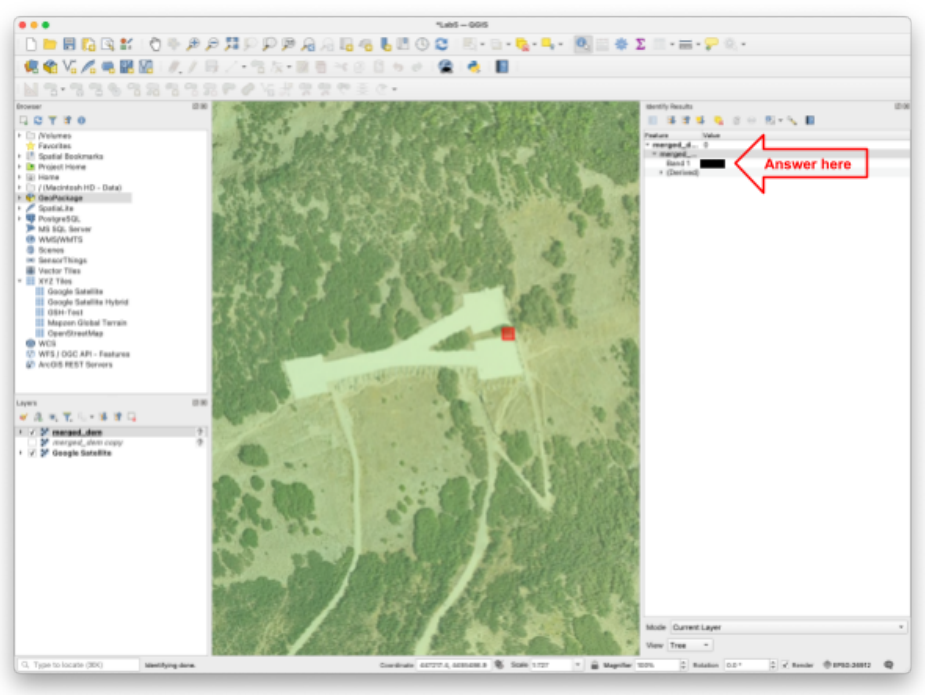This screenshot has width=925, height=695.
Task: Open a project with the folder icon
Action: [x=50, y=44]
